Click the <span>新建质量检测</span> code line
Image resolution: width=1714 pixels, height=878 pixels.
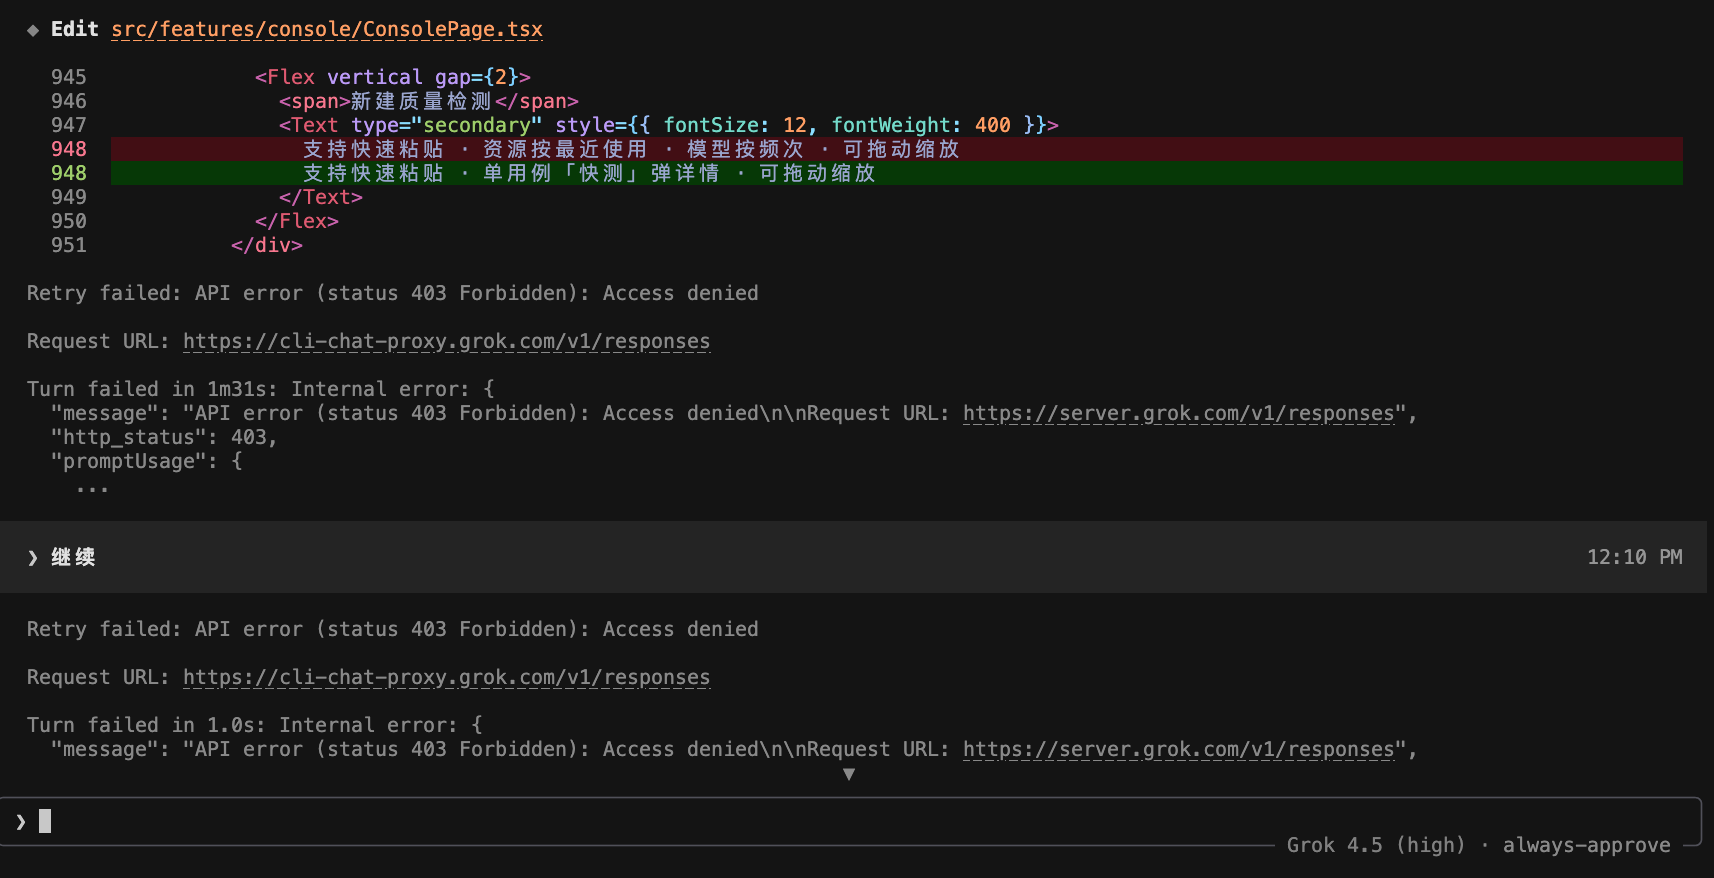pos(429,101)
